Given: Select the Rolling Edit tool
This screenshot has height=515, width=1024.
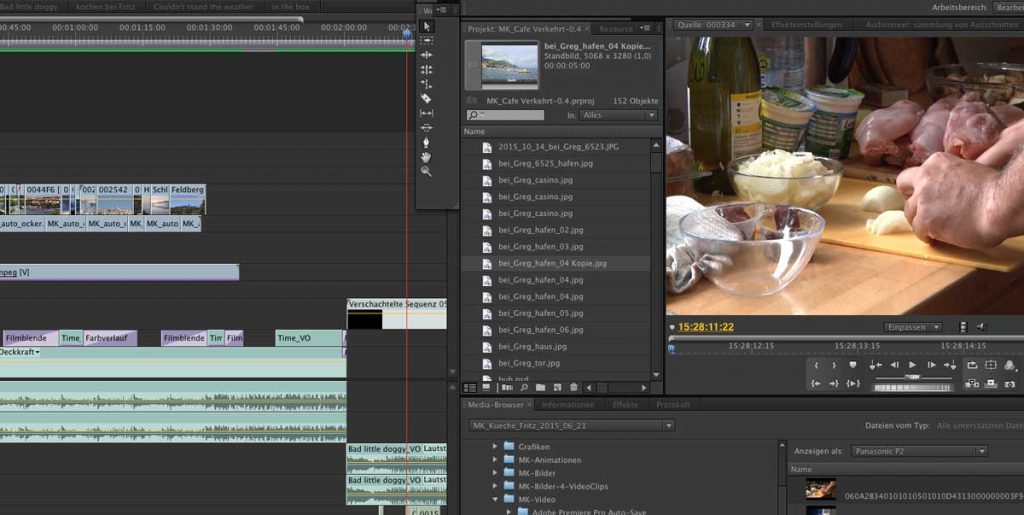Looking at the screenshot, I should [426, 69].
